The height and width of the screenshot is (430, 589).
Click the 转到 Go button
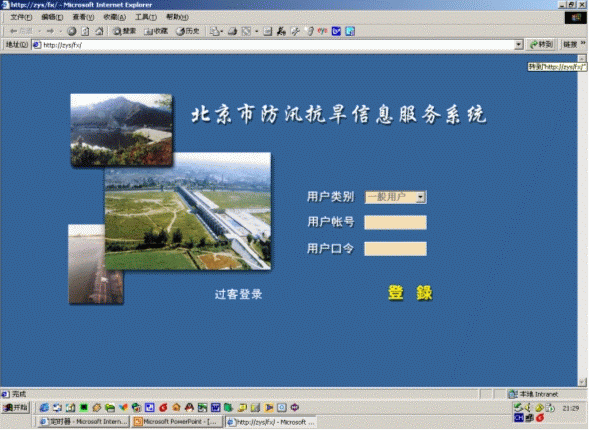point(541,44)
